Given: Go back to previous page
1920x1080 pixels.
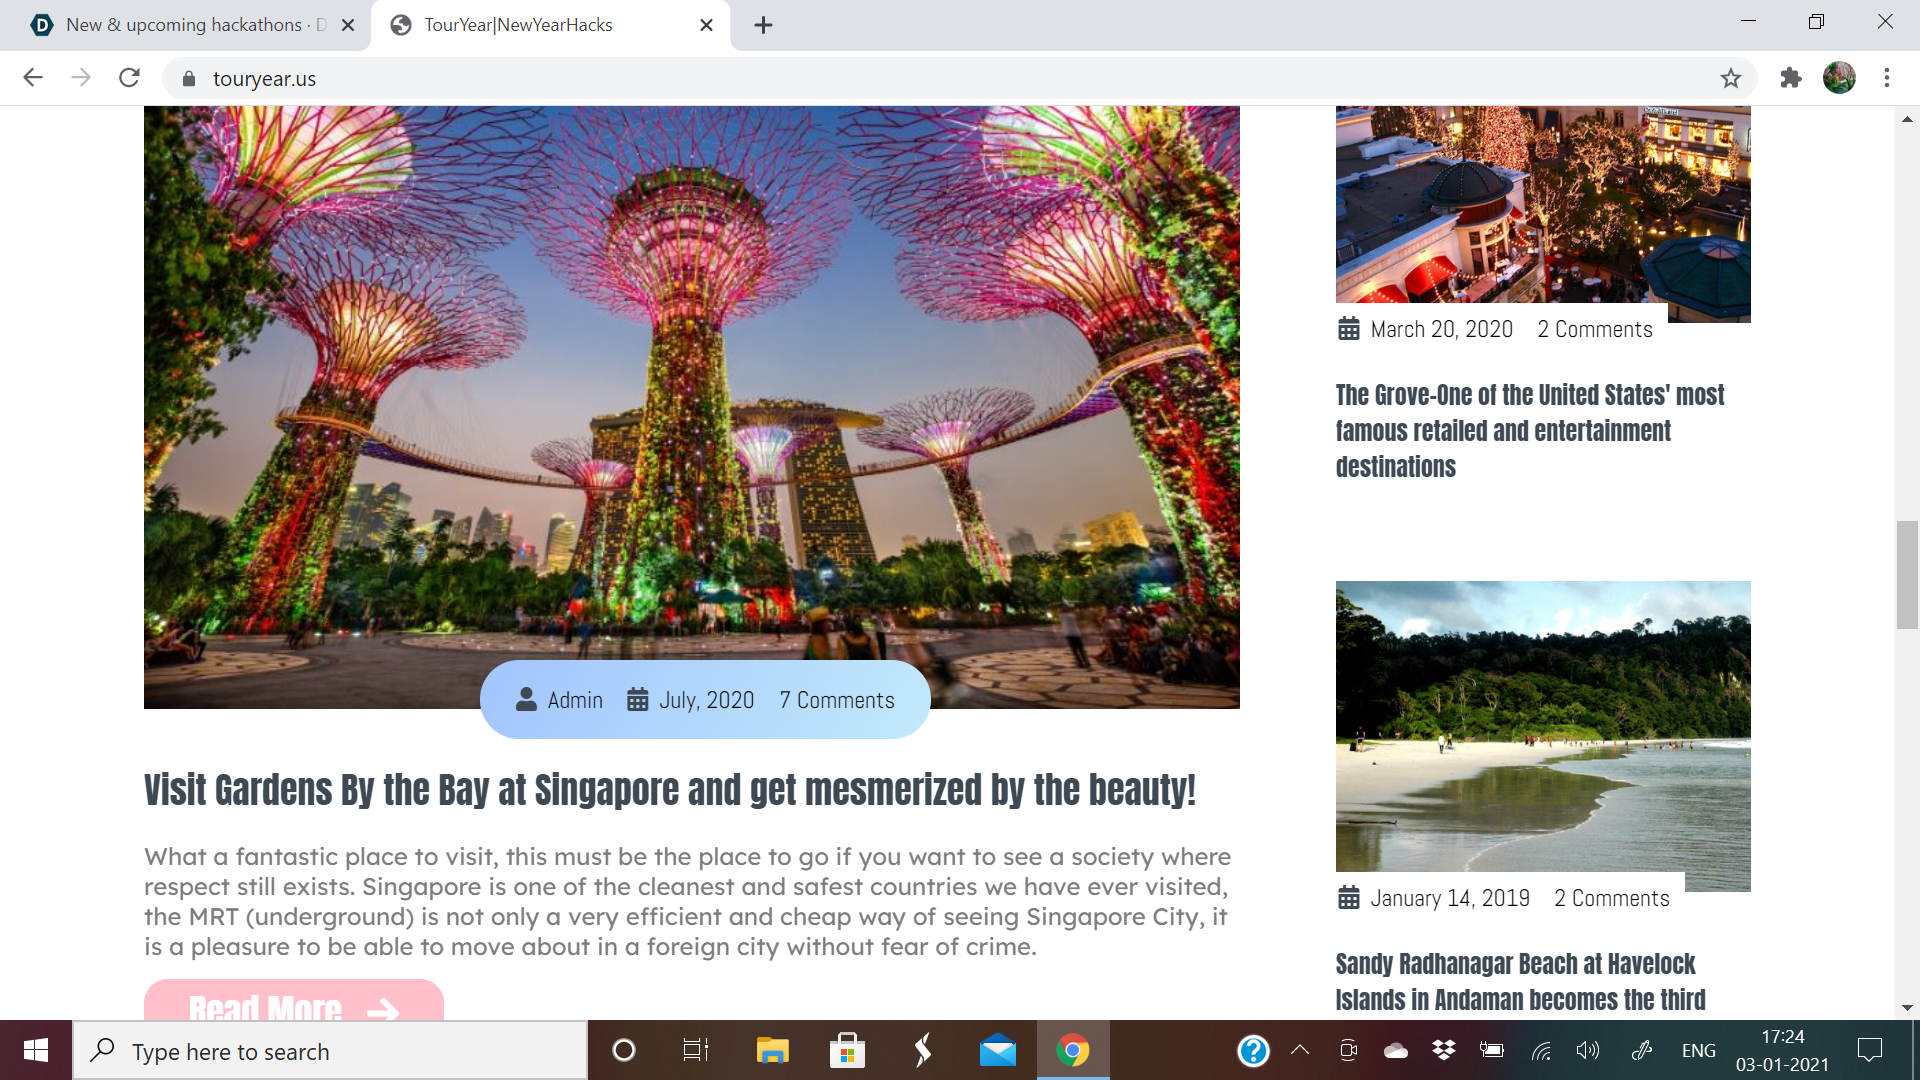Looking at the screenshot, I should (x=33, y=78).
